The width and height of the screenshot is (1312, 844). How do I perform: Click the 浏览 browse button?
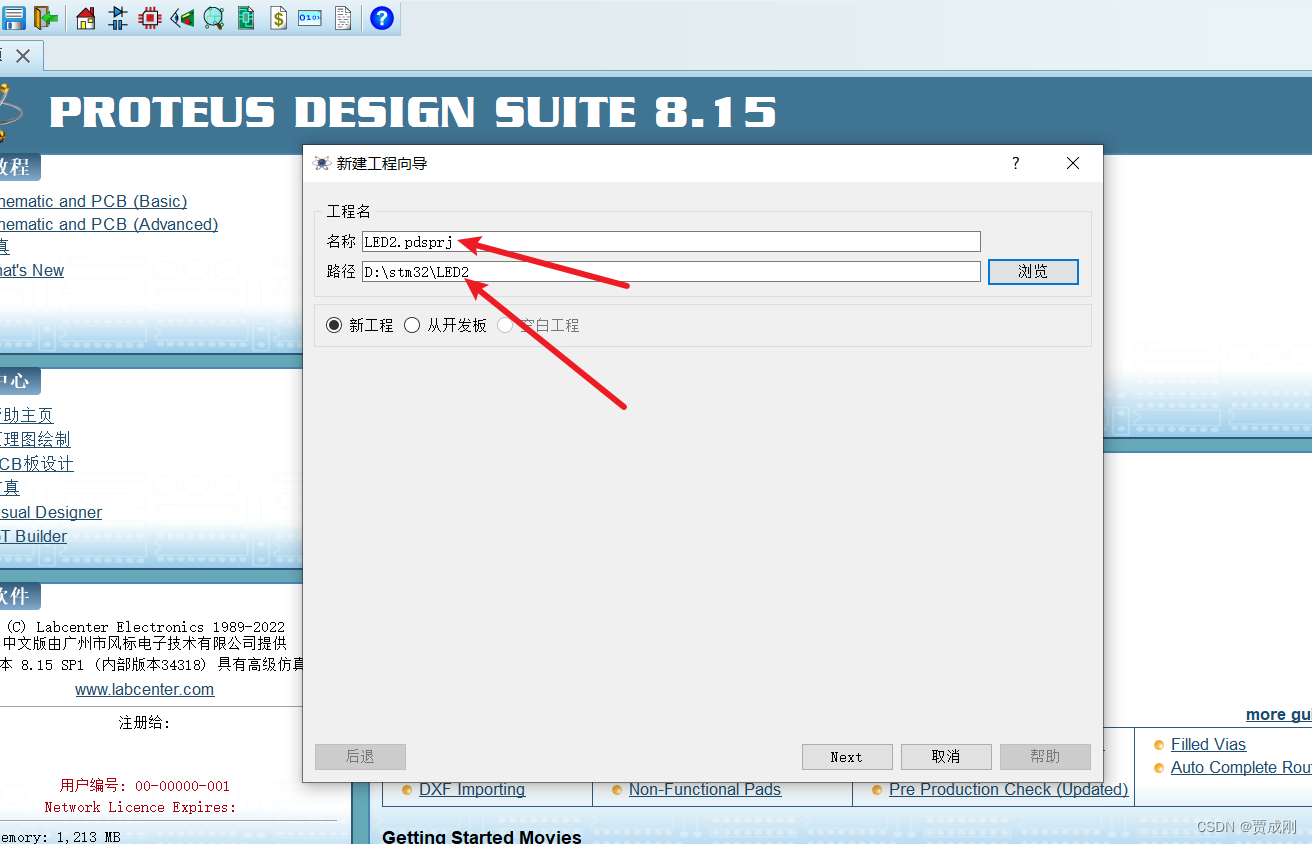1033,271
